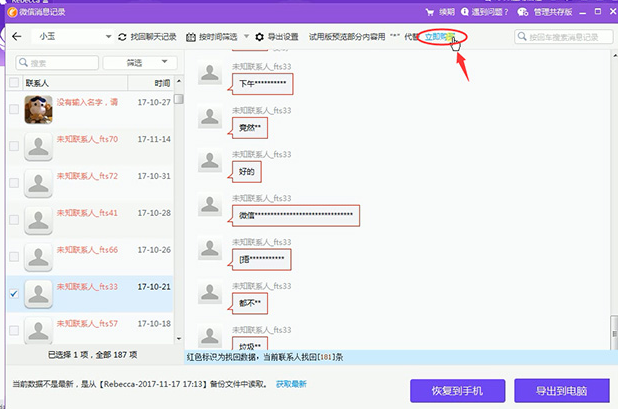The image size is (618, 409).
Task: Sort by the 联系人 column header
Action: click(x=37, y=83)
